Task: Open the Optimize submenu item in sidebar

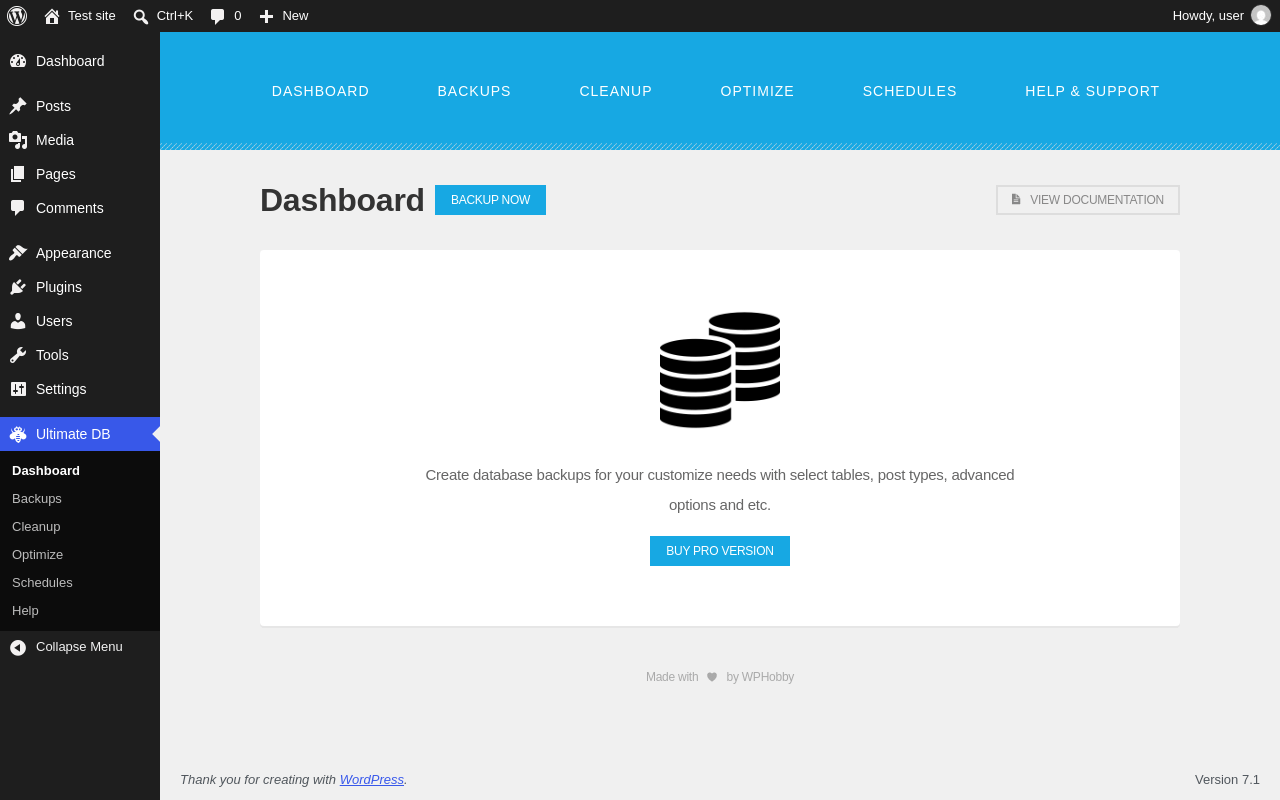Action: pyautogui.click(x=37, y=554)
